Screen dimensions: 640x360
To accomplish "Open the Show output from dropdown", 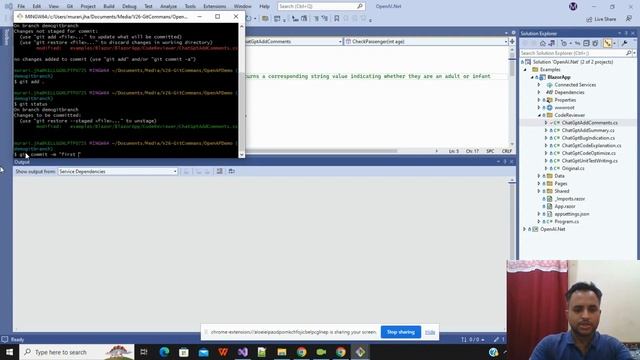I will pos(118,171).
